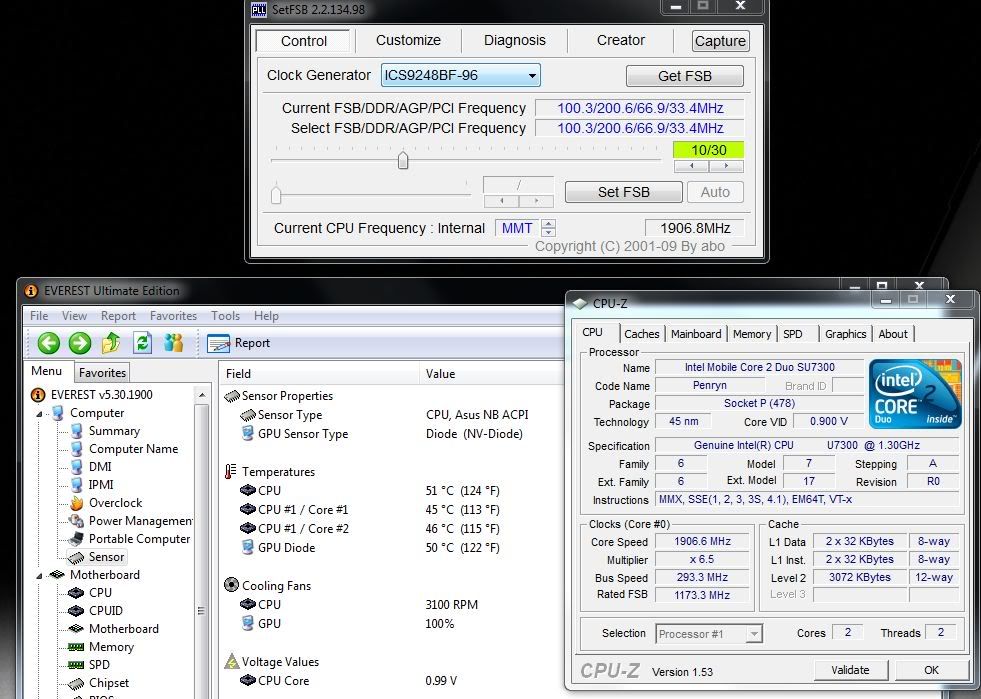
Task: Open the Tools menu in EVEREST
Action: 225,316
